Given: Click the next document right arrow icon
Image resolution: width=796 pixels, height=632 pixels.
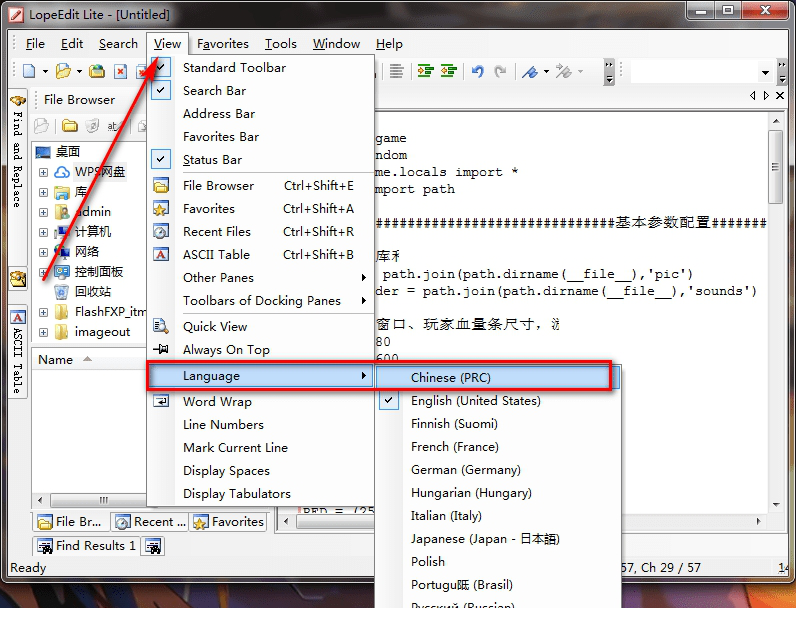Looking at the screenshot, I should [766, 95].
